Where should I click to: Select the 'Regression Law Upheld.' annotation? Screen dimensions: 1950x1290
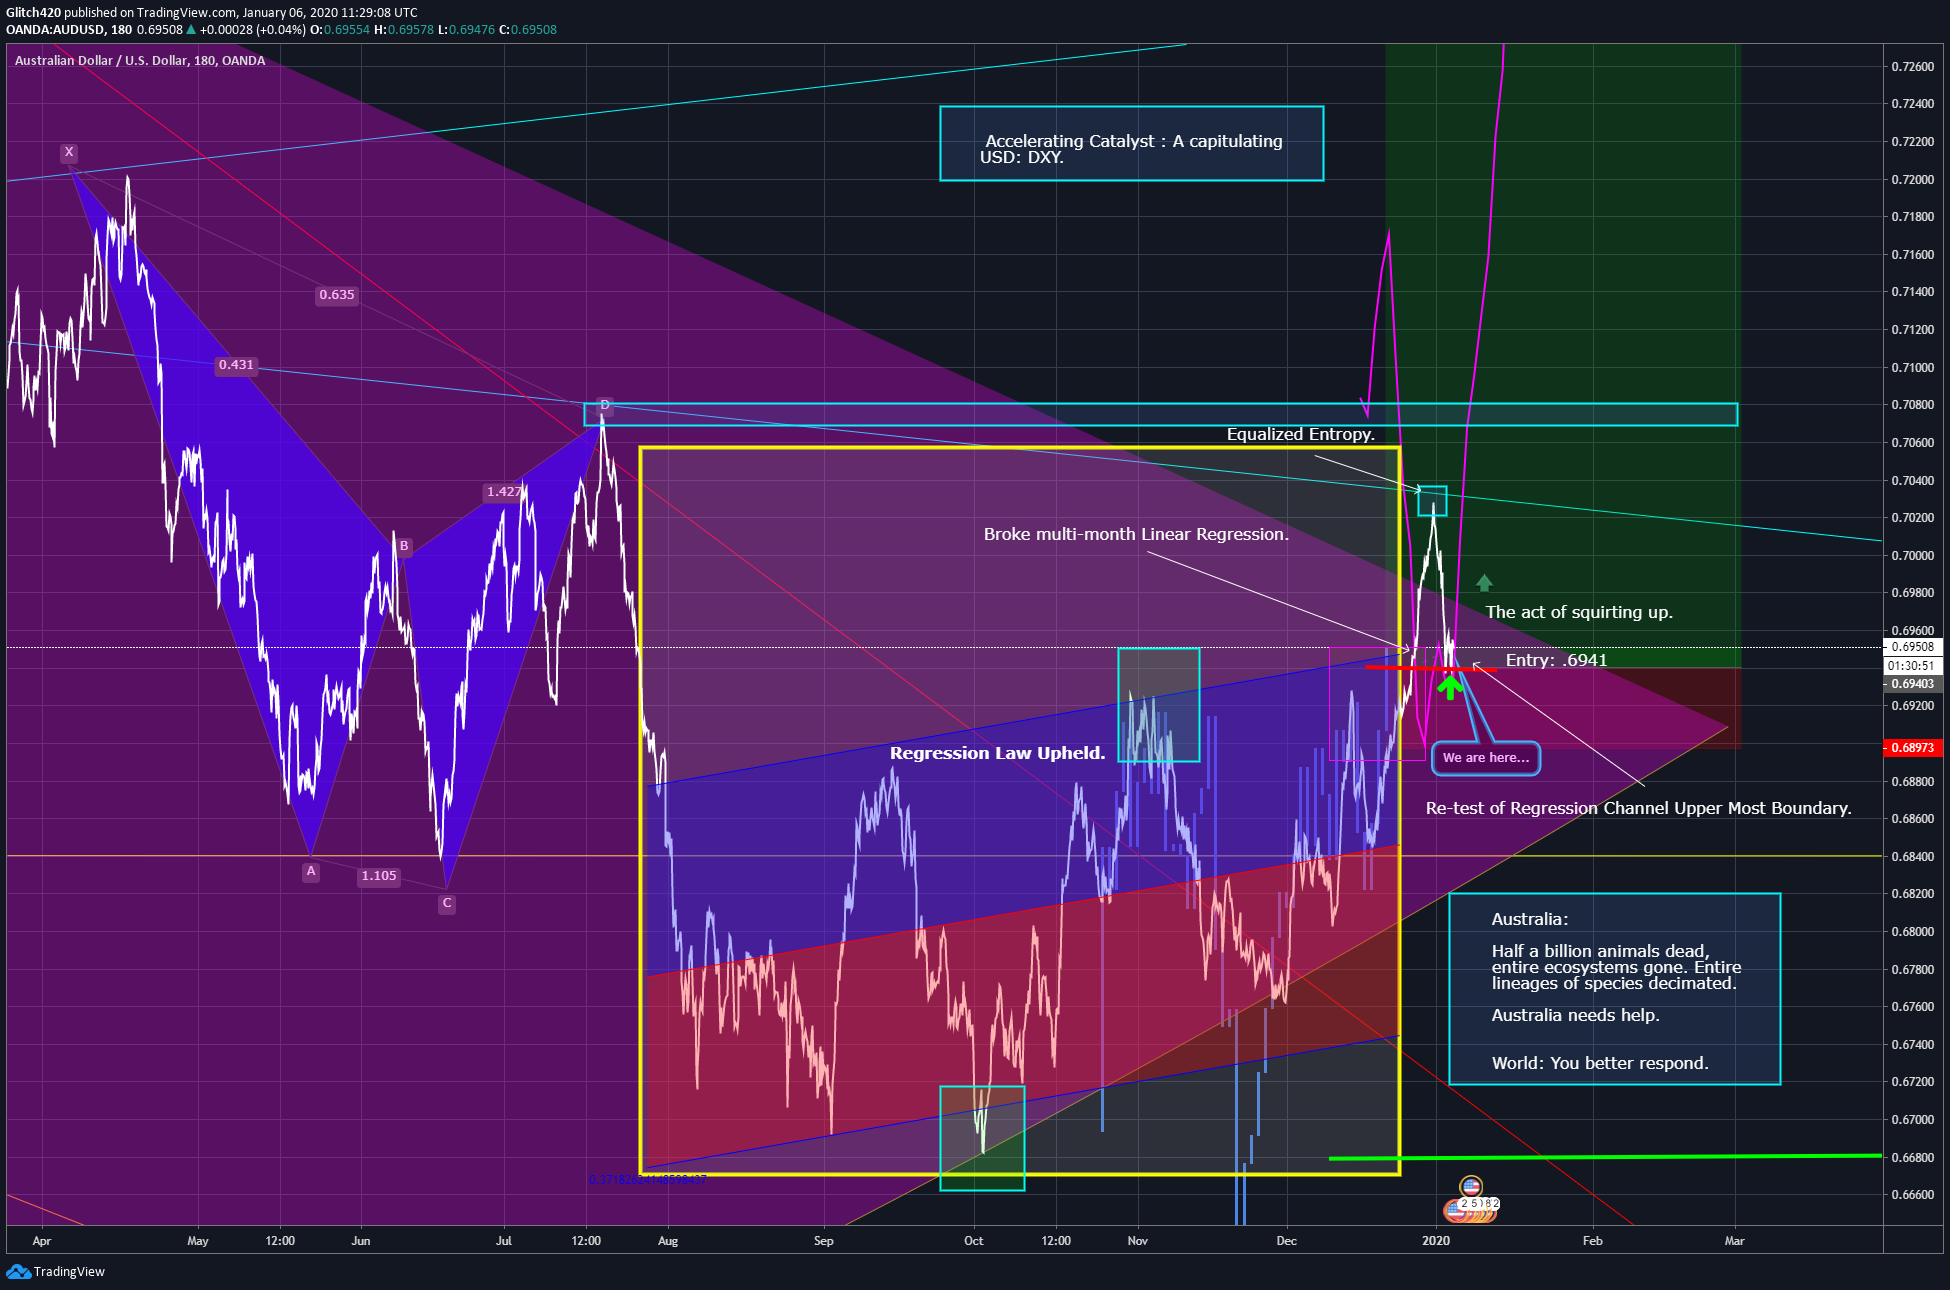click(x=998, y=753)
